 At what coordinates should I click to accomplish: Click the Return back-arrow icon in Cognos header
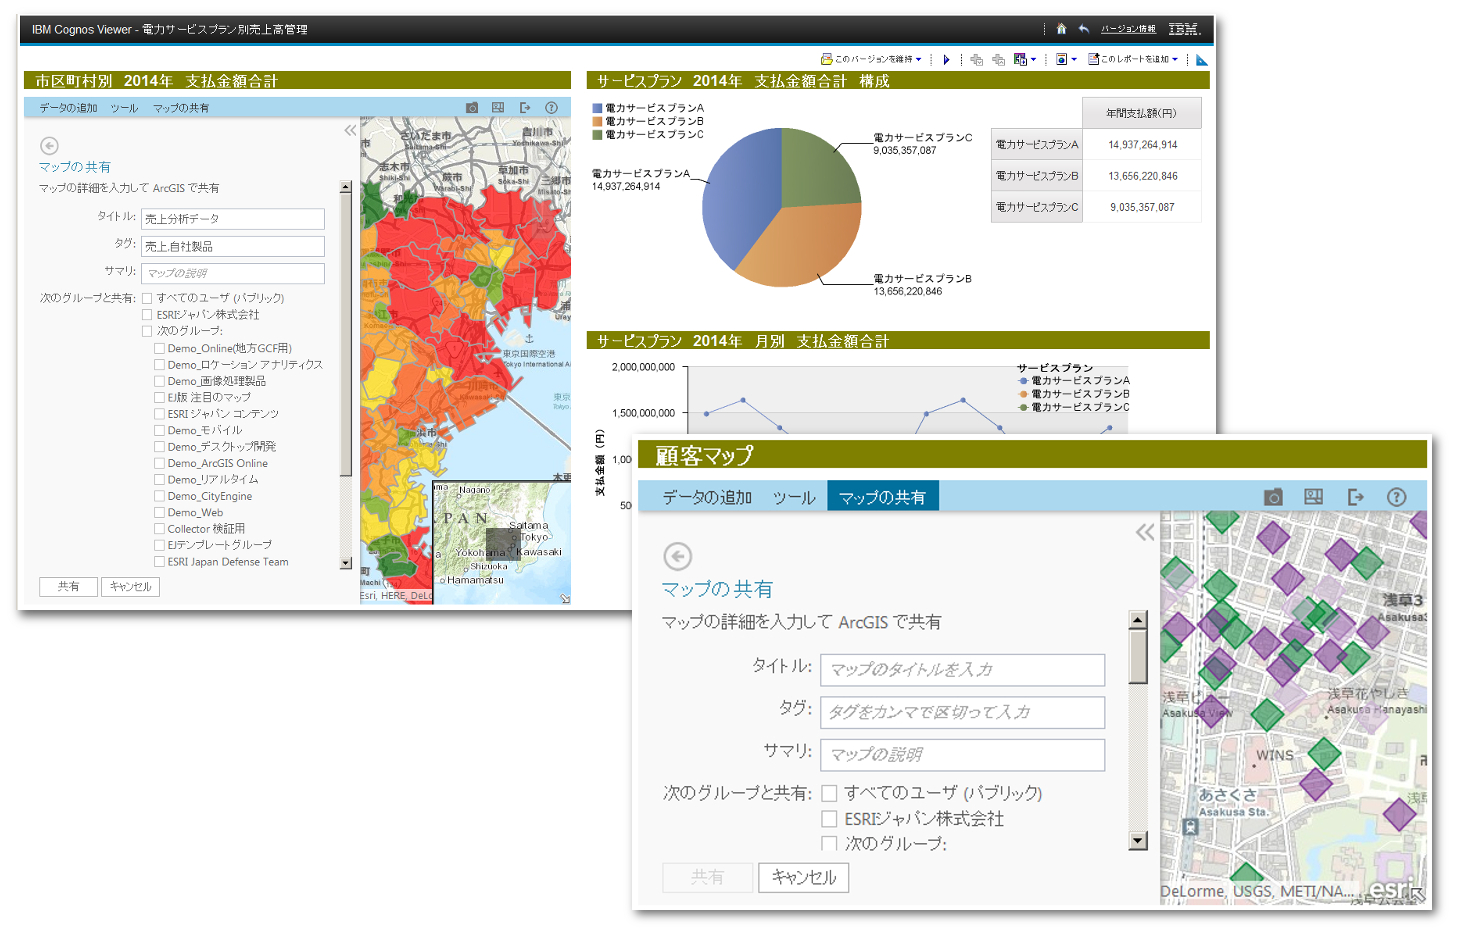pos(1083,29)
